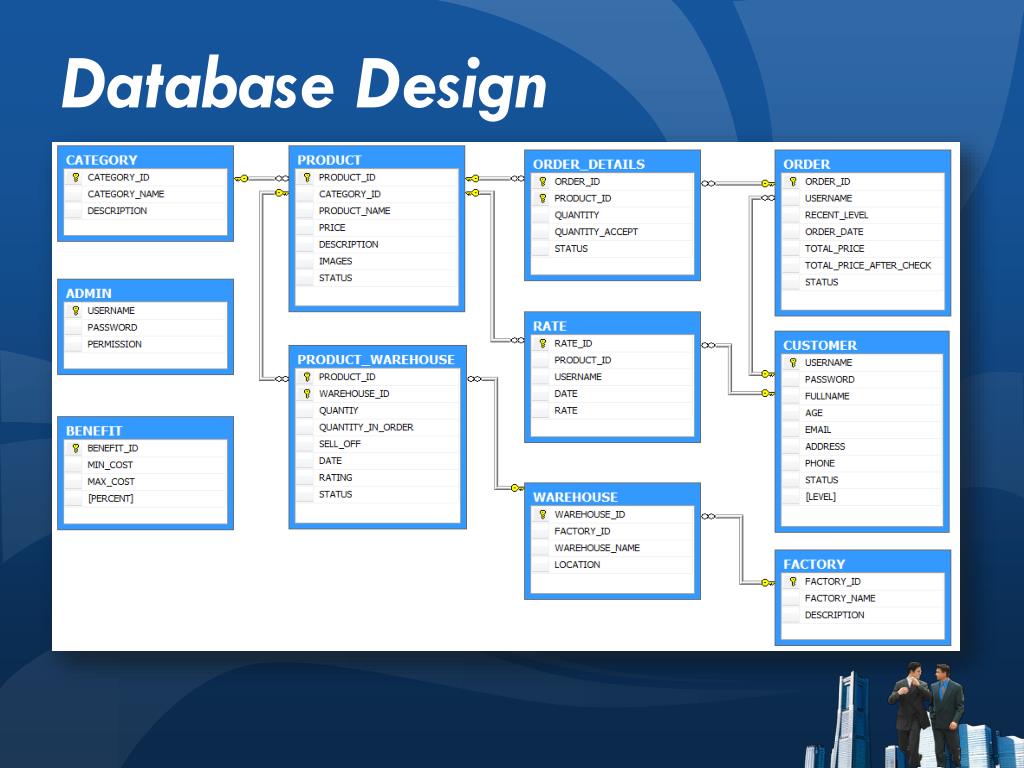This screenshot has height=768, width=1024.
Task: Click WAREHOUSE_ID key icon in WAREHOUSE table
Action: (543, 515)
